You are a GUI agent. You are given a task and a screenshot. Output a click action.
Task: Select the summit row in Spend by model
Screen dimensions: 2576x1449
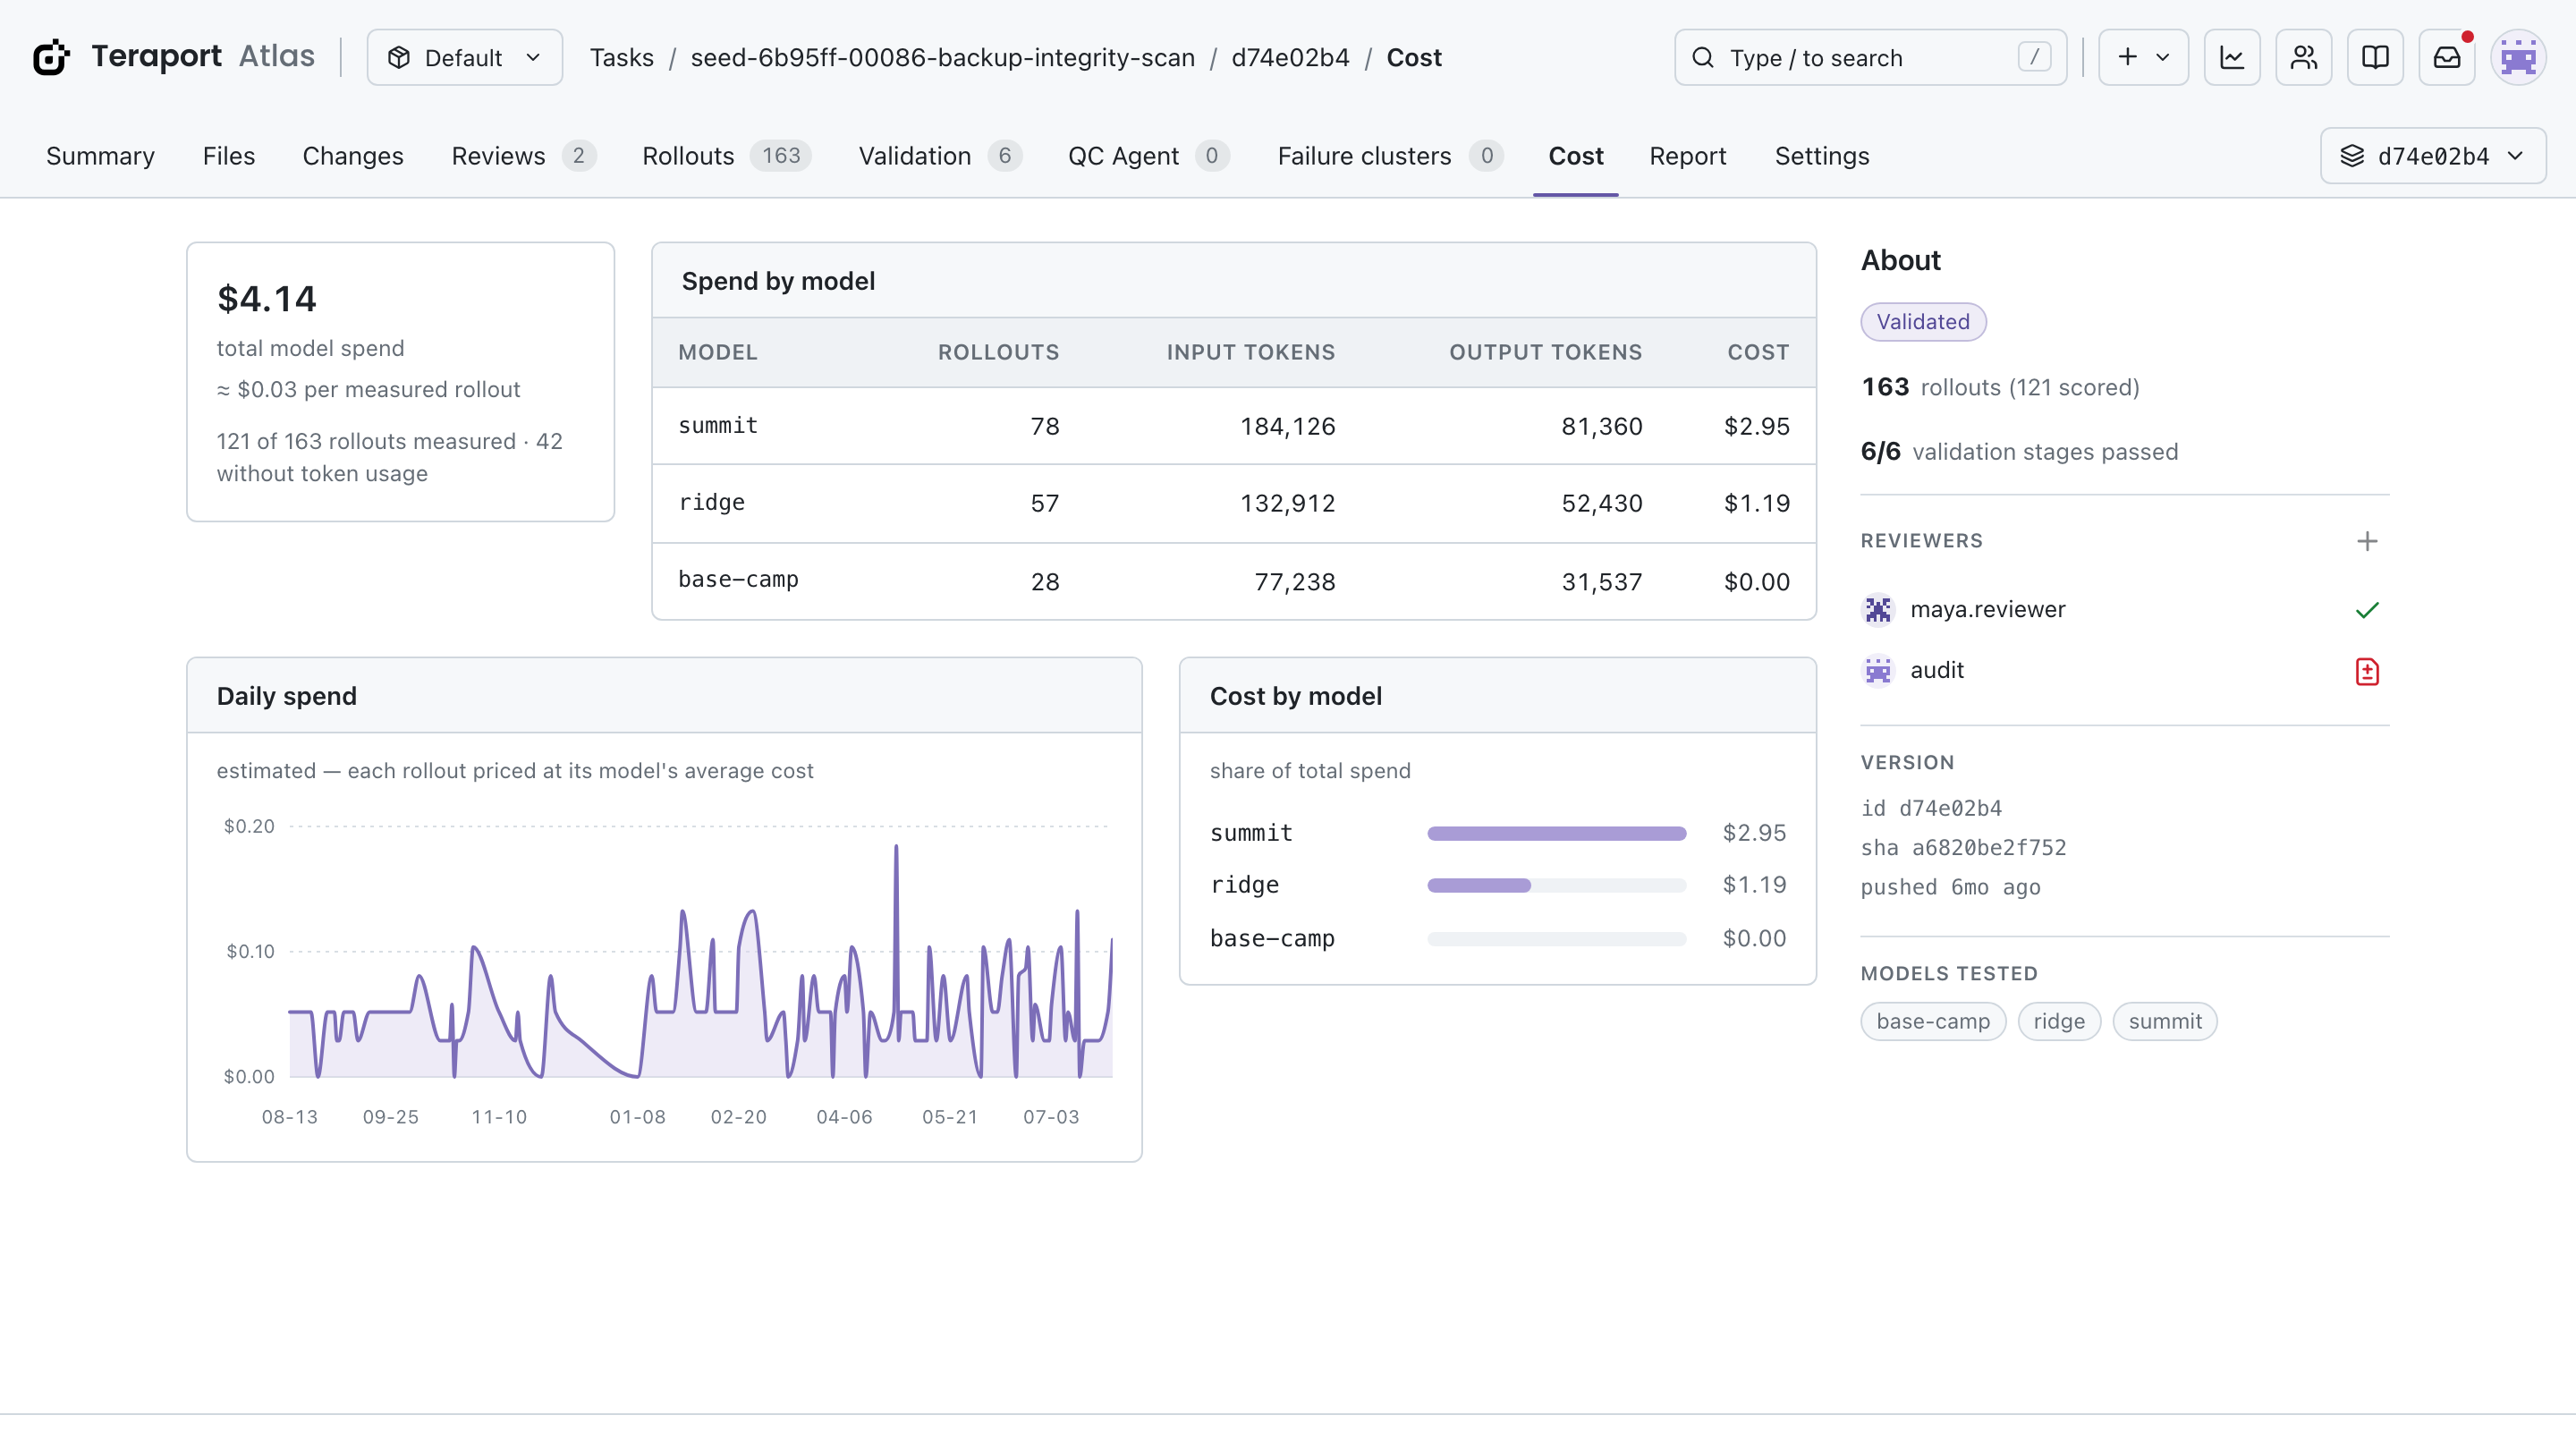coord(1233,426)
